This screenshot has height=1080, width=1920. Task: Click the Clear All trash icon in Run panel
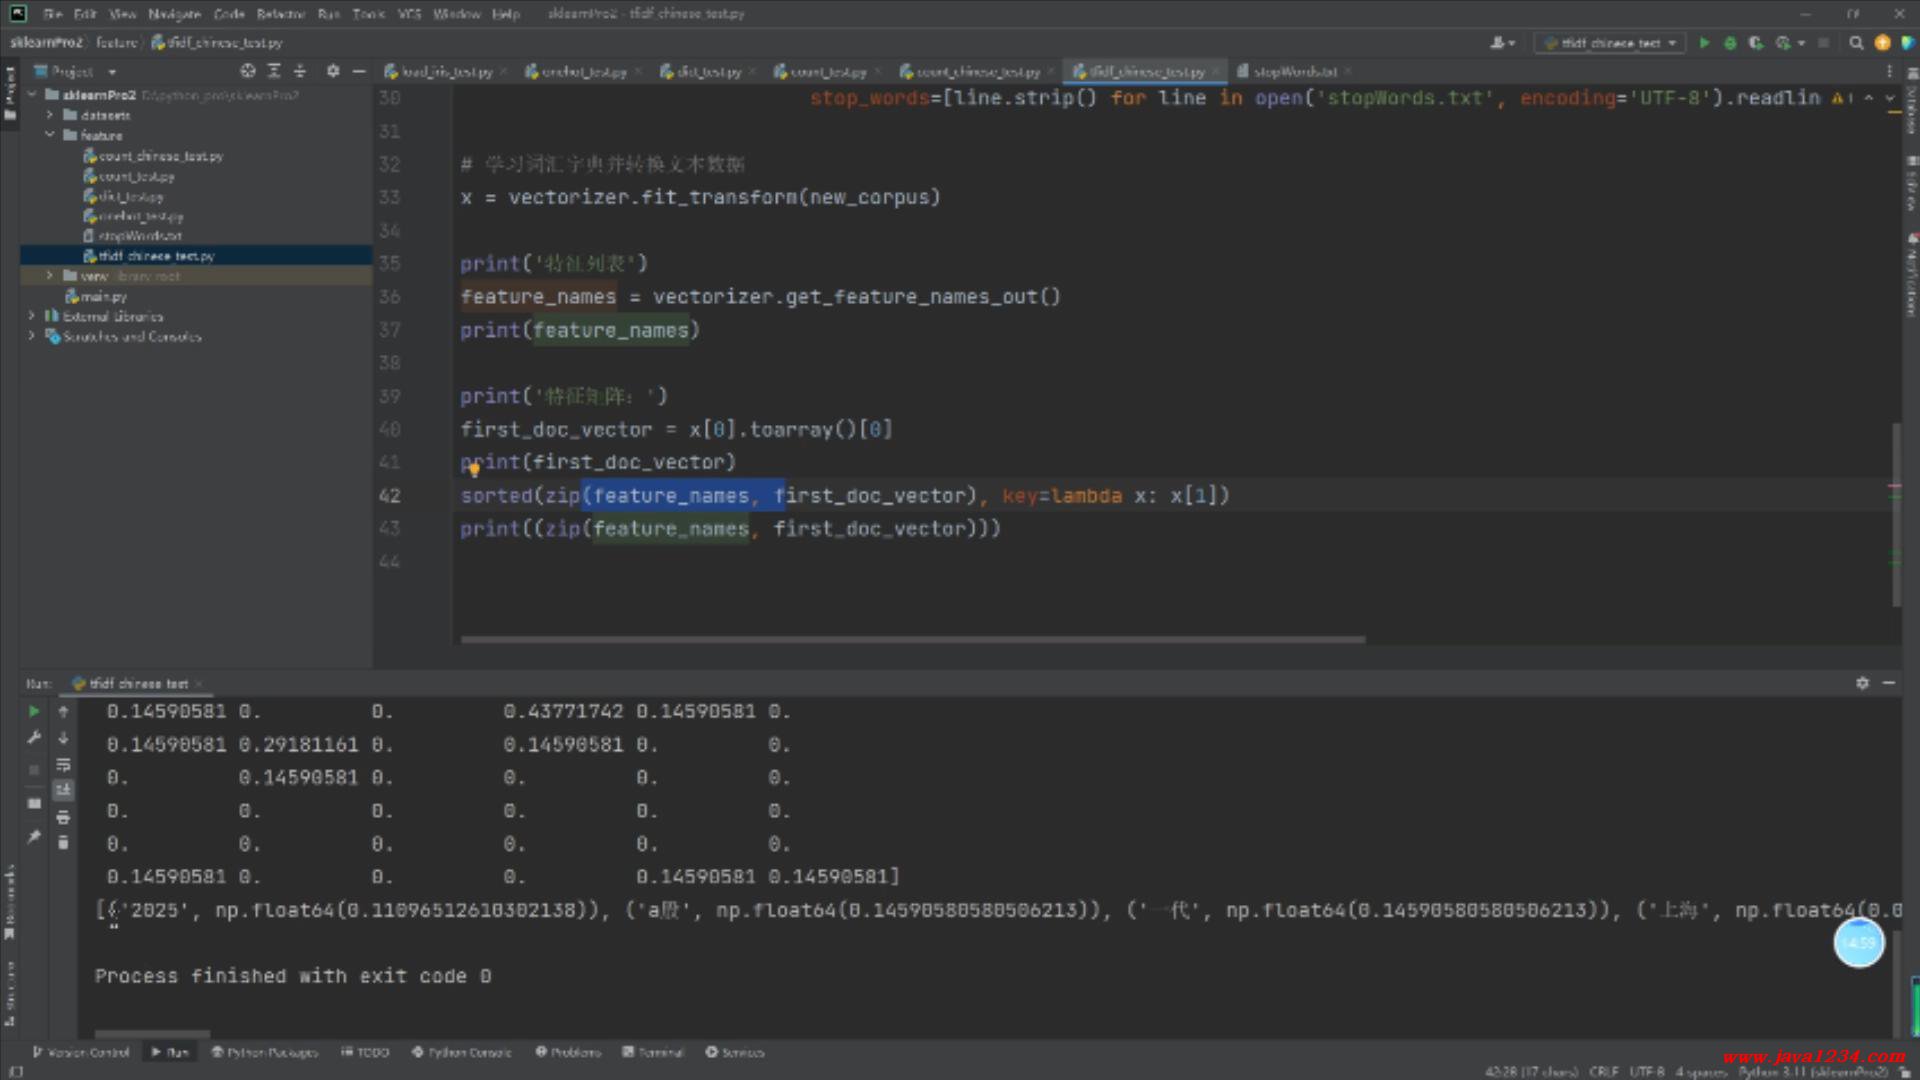click(63, 843)
